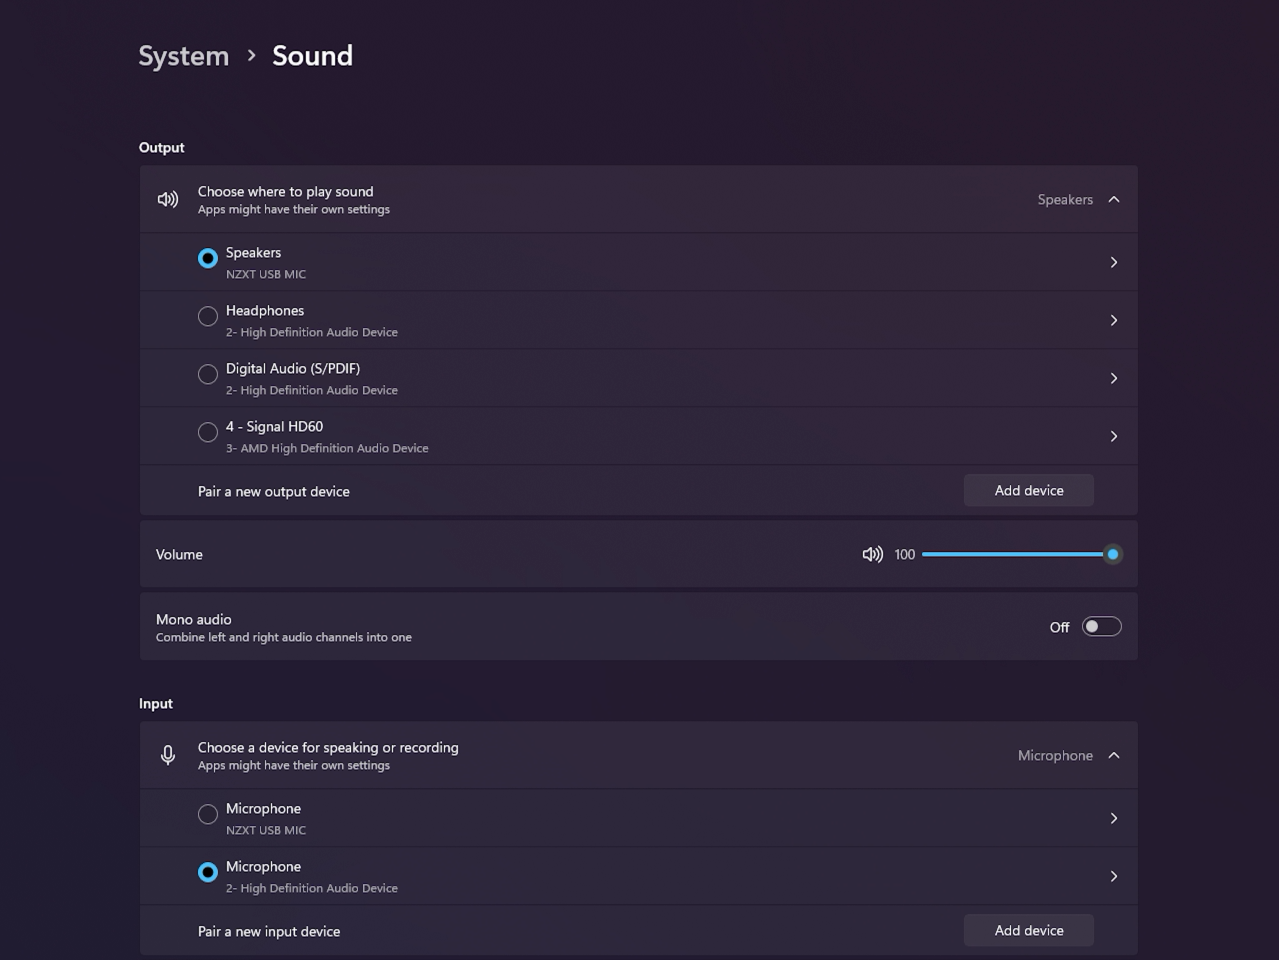Open properties arrow for Digital Audio (S/PDIF)
The image size is (1279, 960).
click(1113, 377)
